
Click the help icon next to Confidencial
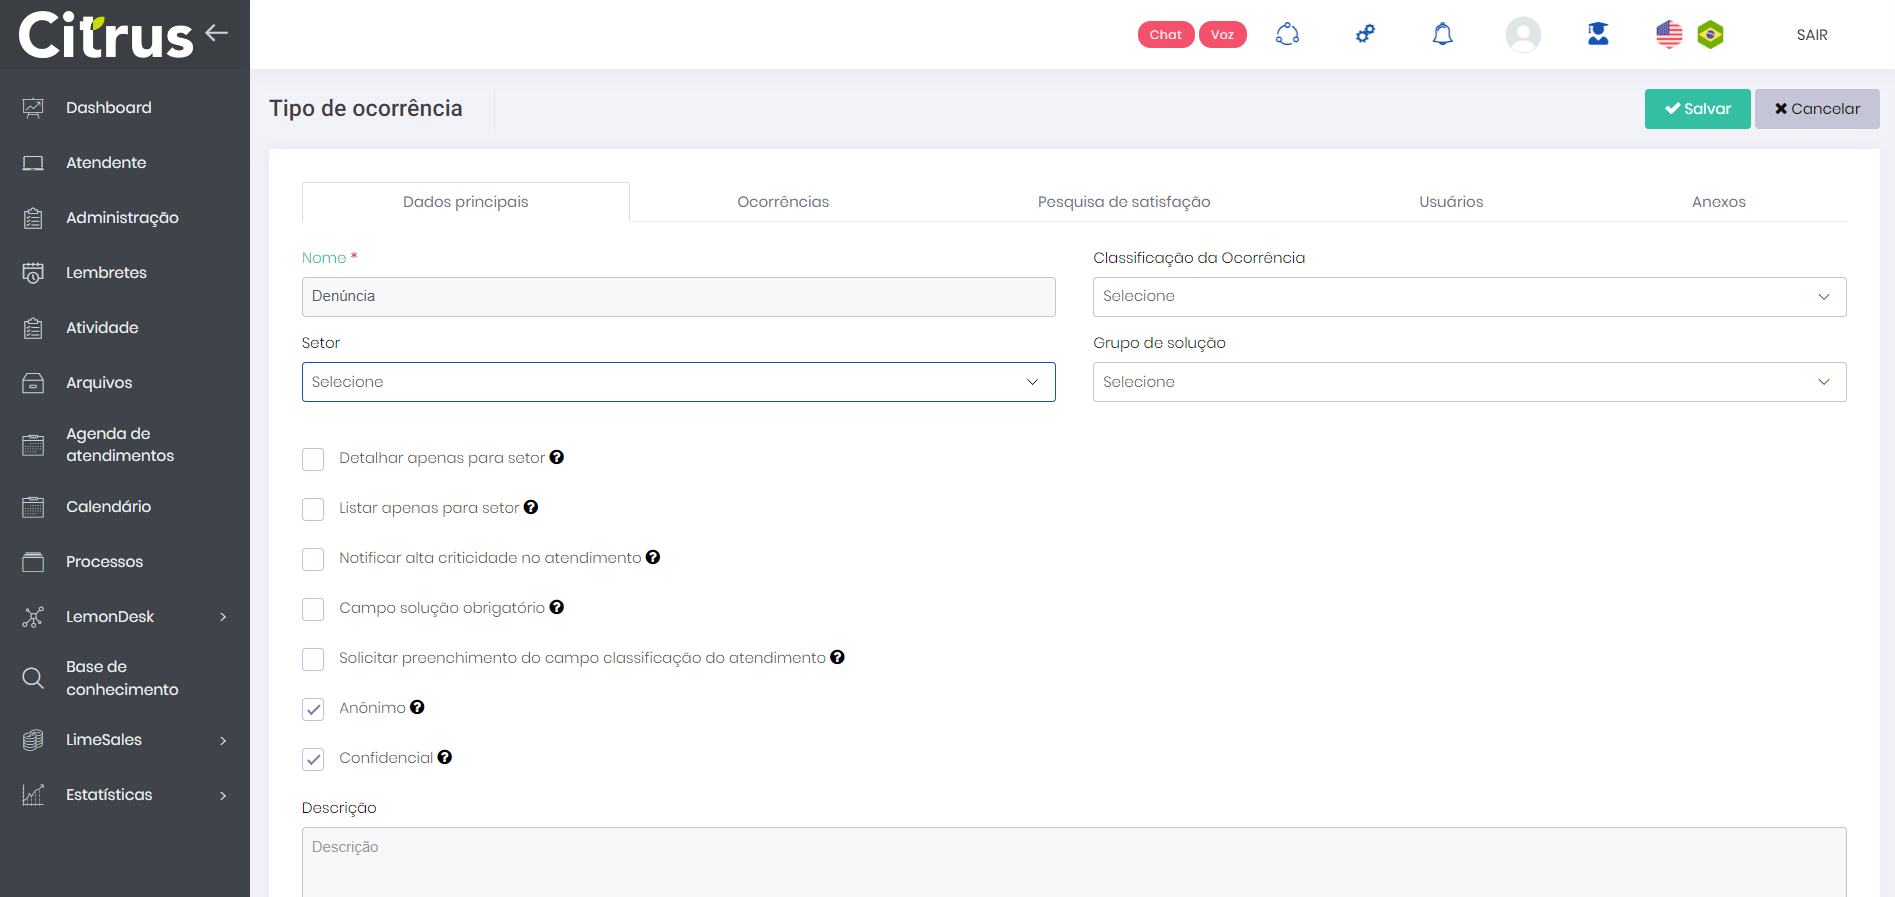[x=445, y=757]
